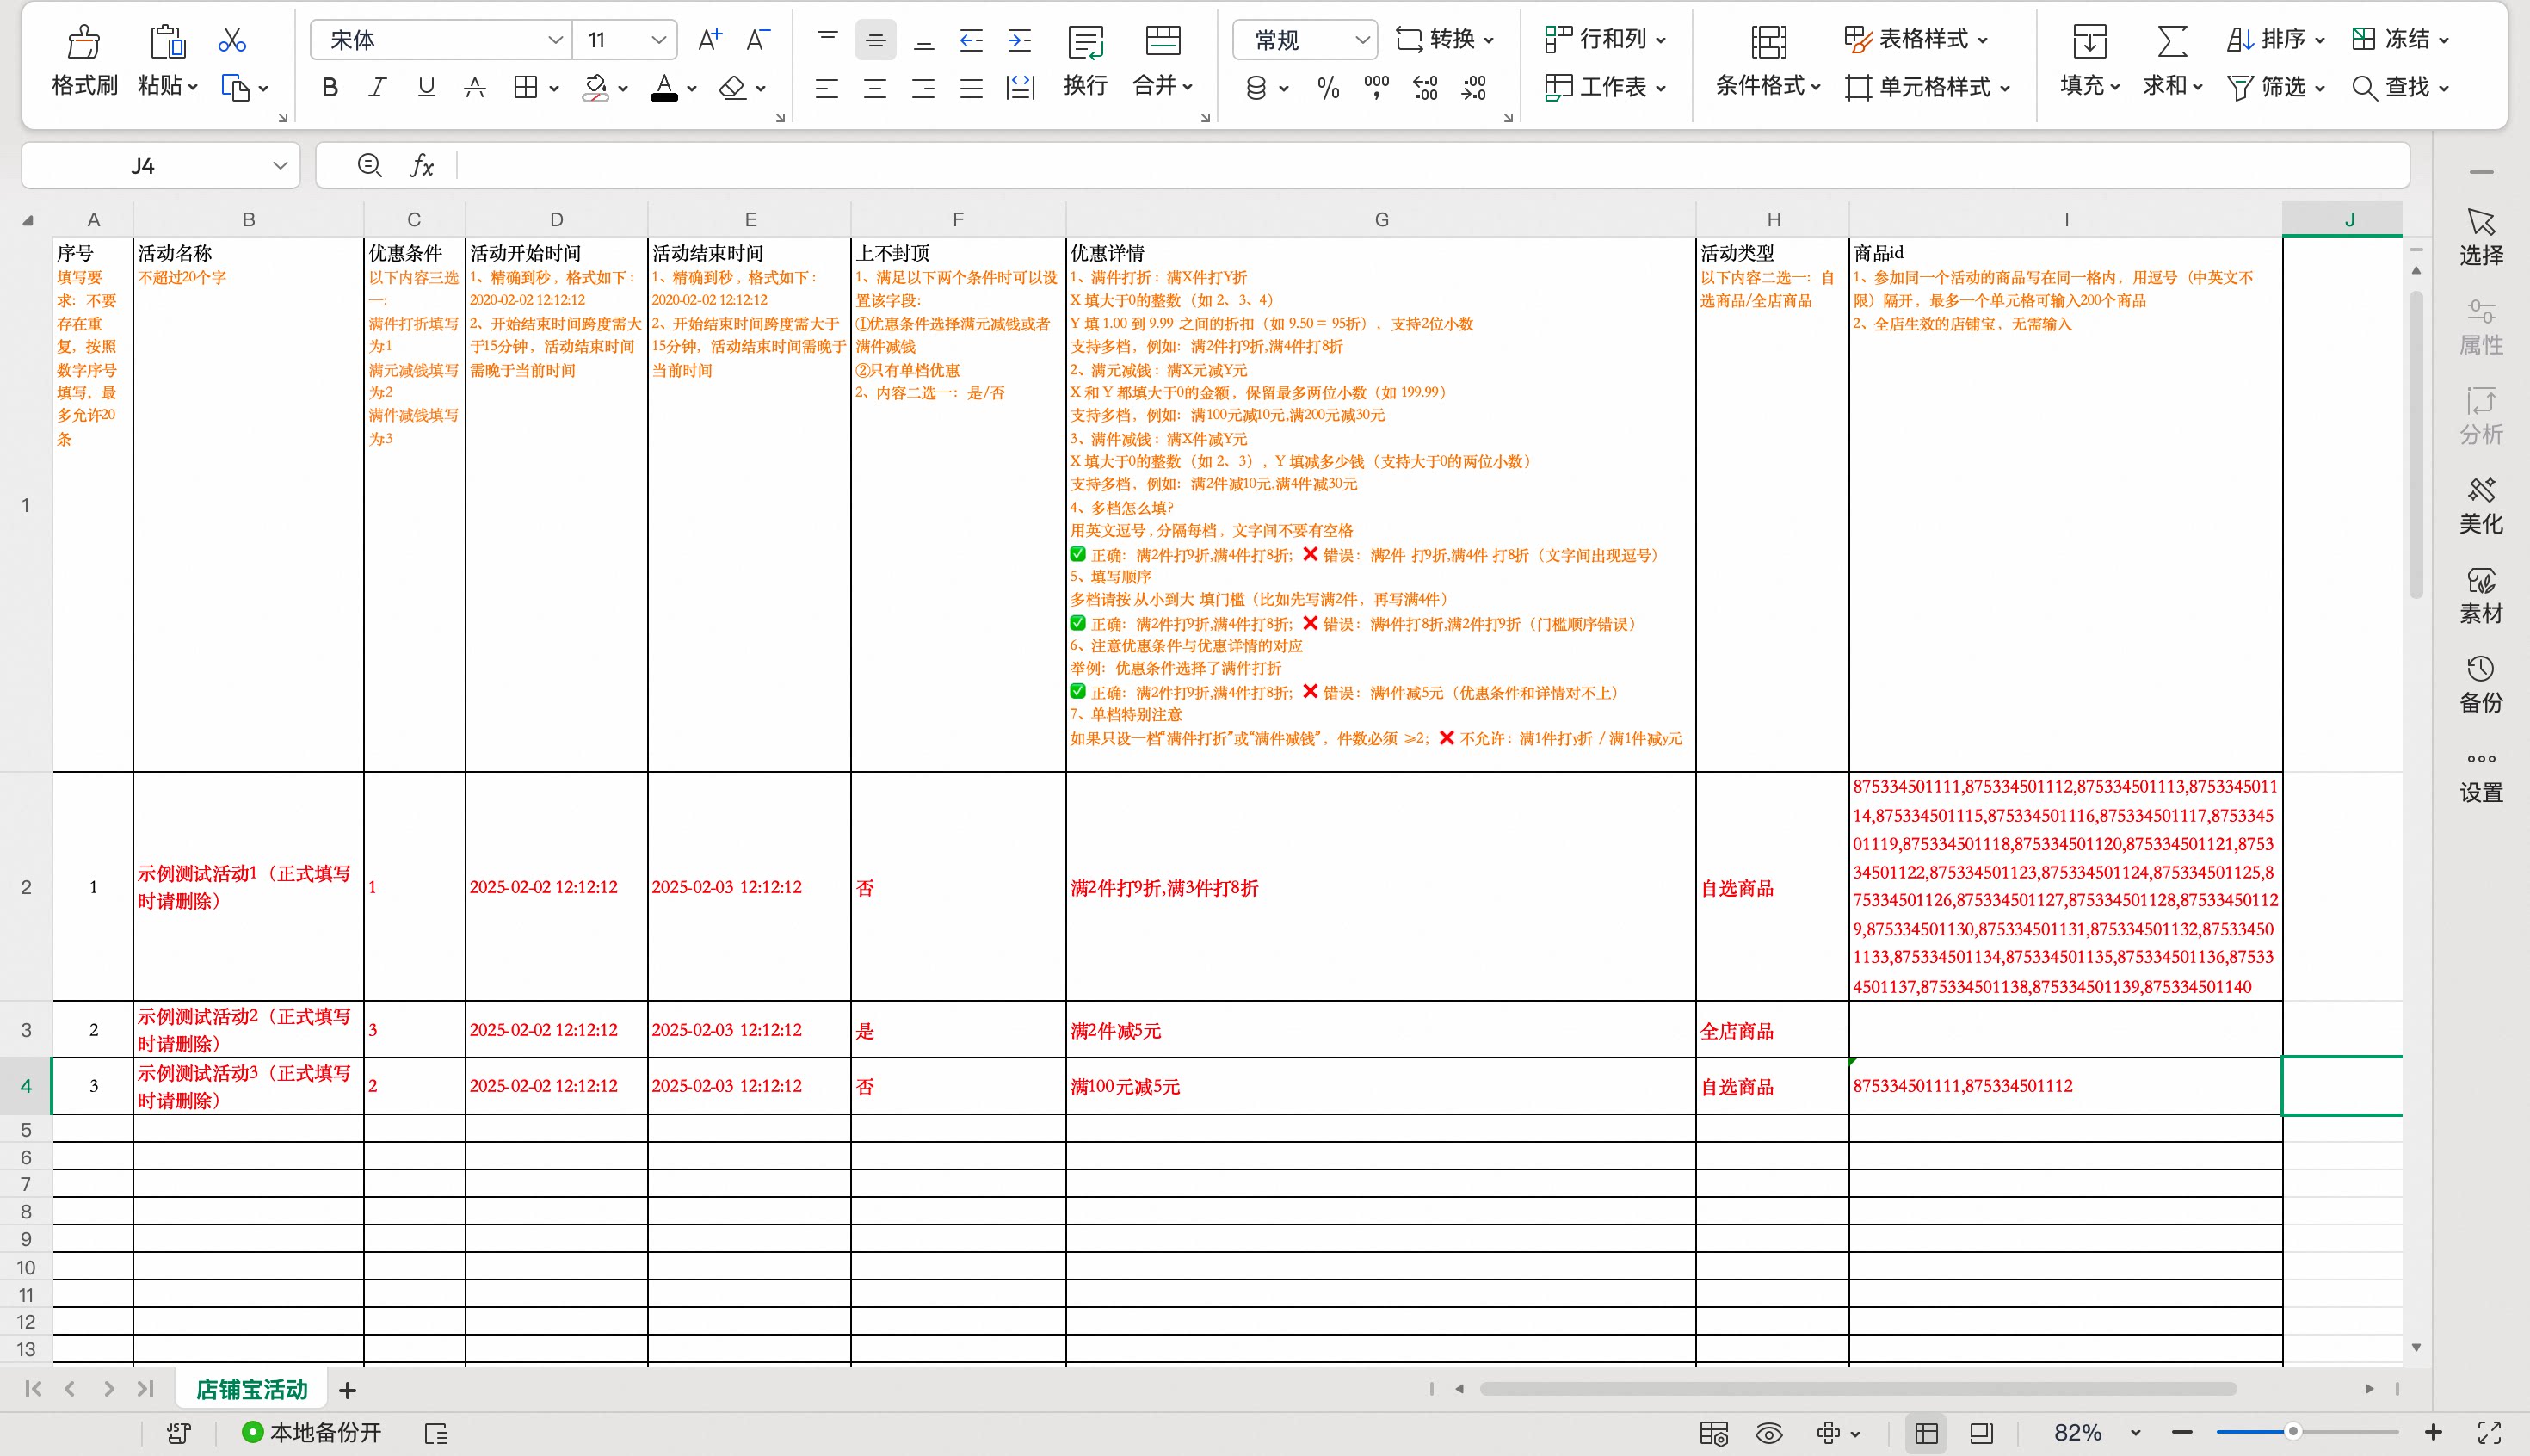Select the 店铺宝活动 sheet tab
This screenshot has width=2530, height=1456.
coord(251,1389)
